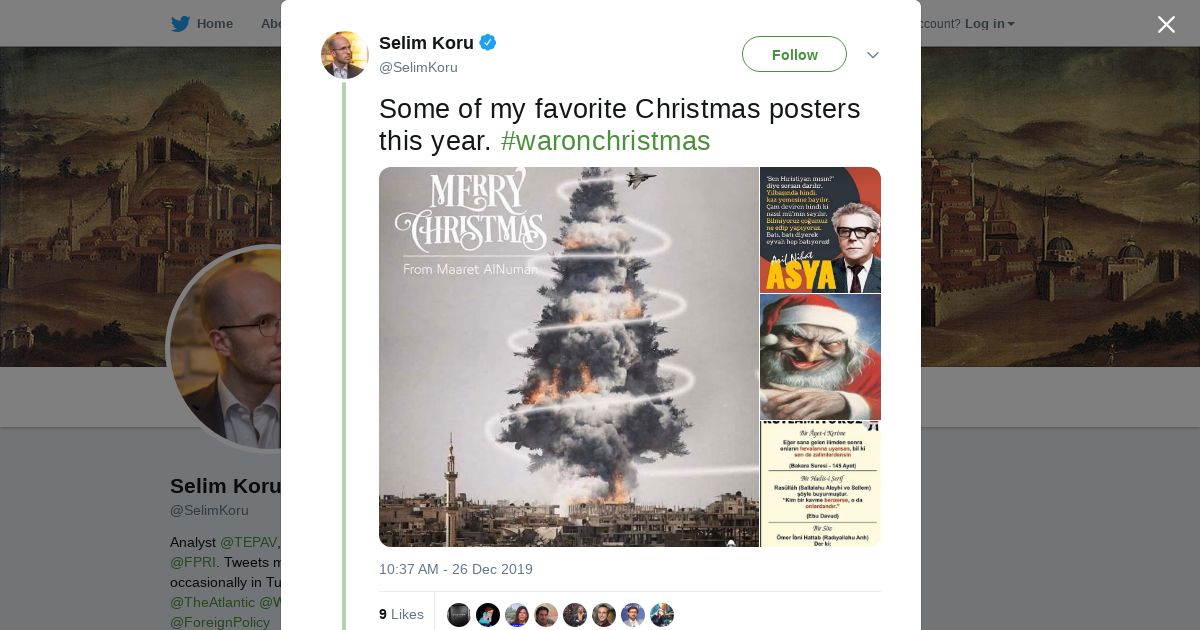Viewport: 1200px width, 630px height.
Task: Expand the tweet options chevron
Action: pyautogui.click(x=872, y=55)
